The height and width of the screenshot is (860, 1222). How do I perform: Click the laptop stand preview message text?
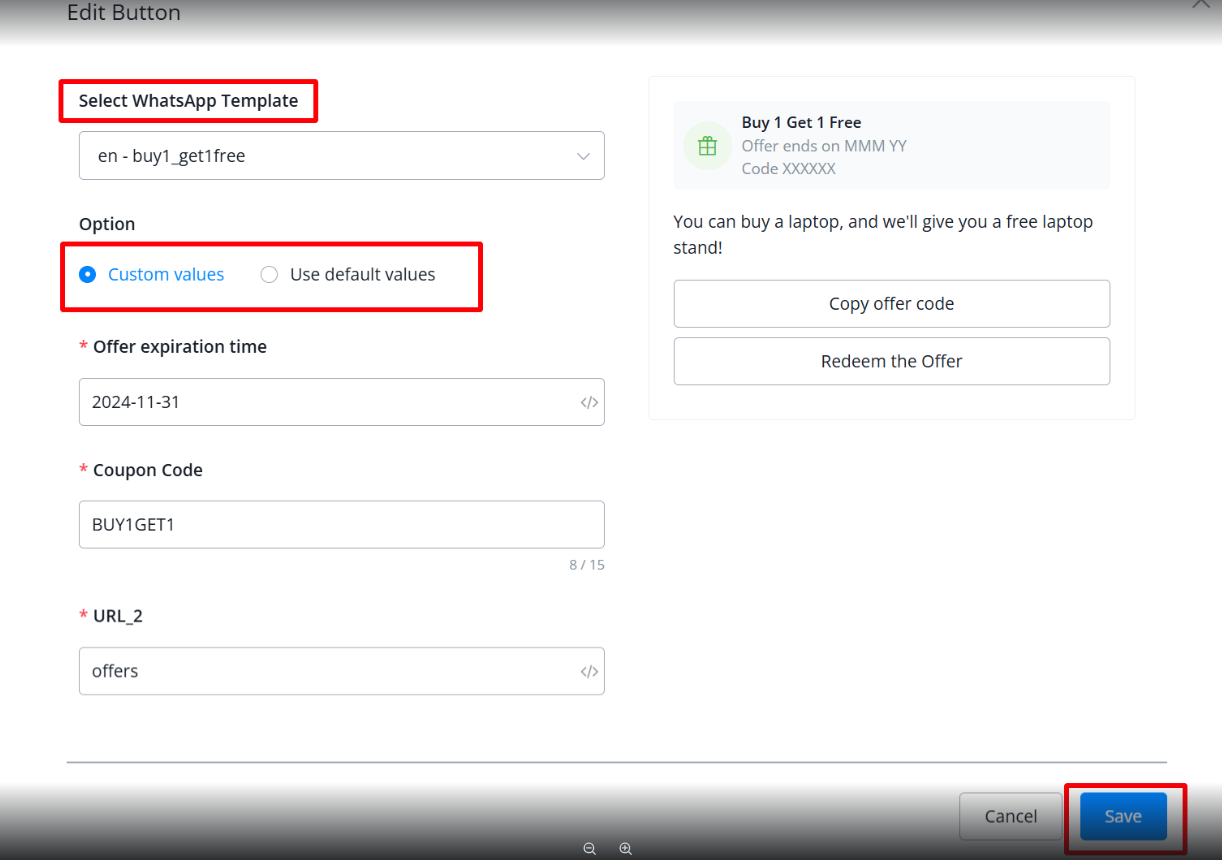point(883,234)
